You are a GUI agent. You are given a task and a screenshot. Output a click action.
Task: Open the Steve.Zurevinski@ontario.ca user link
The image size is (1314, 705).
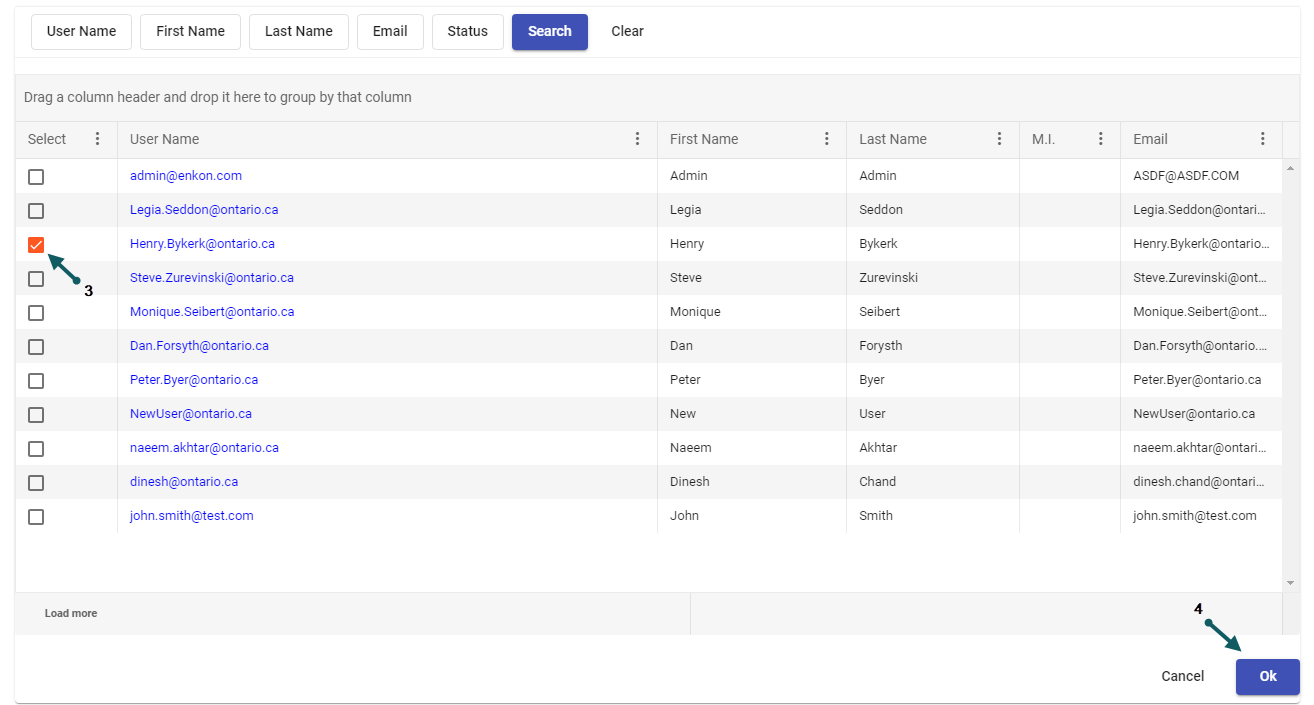pos(212,278)
